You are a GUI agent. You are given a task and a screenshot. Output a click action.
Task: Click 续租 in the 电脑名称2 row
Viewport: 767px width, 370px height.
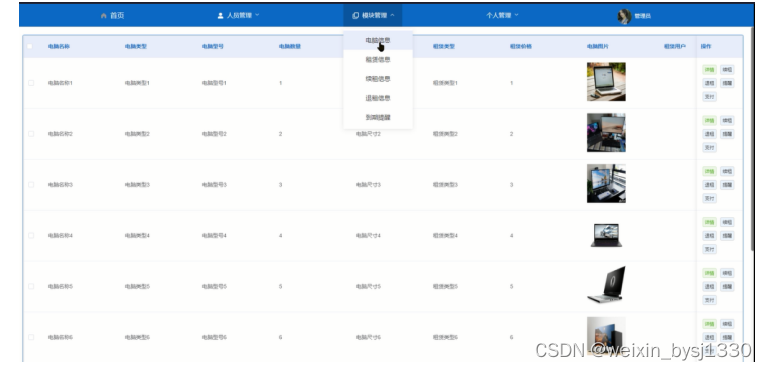[727, 120]
